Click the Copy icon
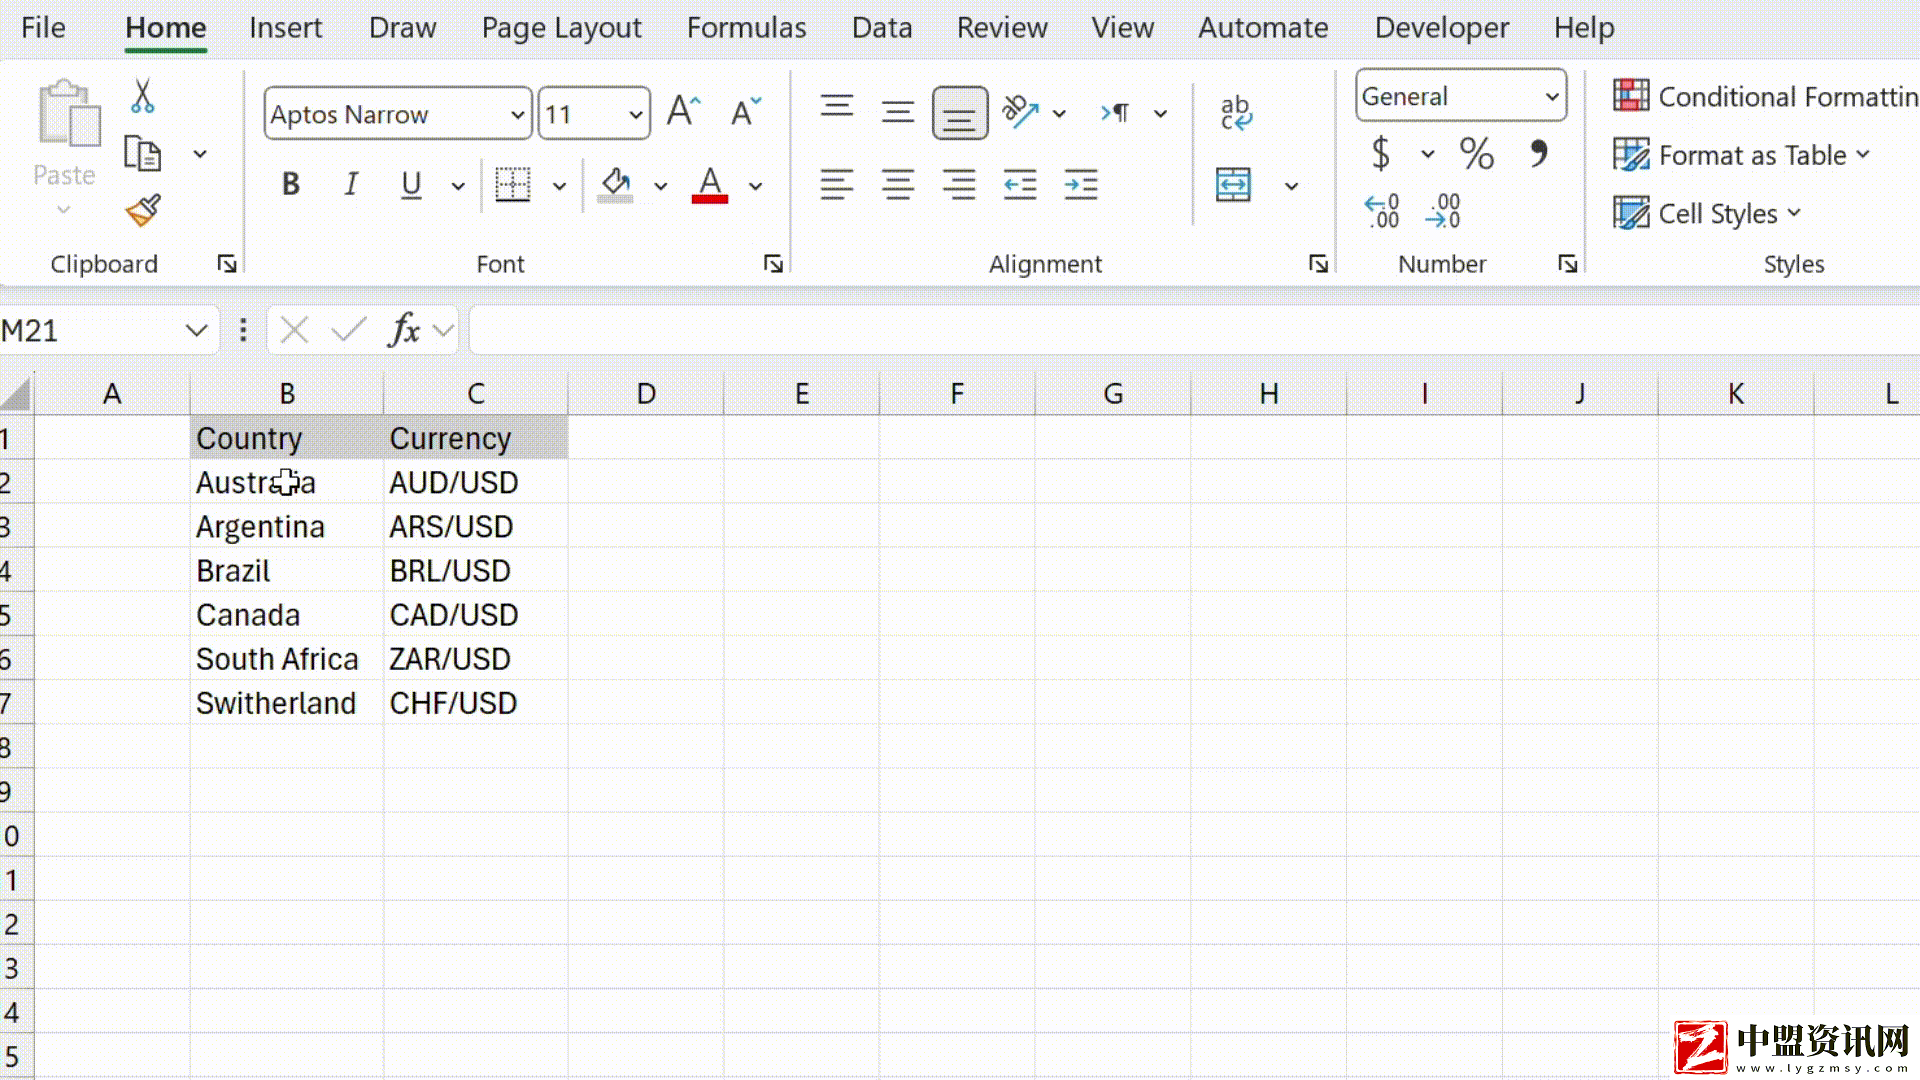The height and width of the screenshot is (1080, 1920). 142,154
